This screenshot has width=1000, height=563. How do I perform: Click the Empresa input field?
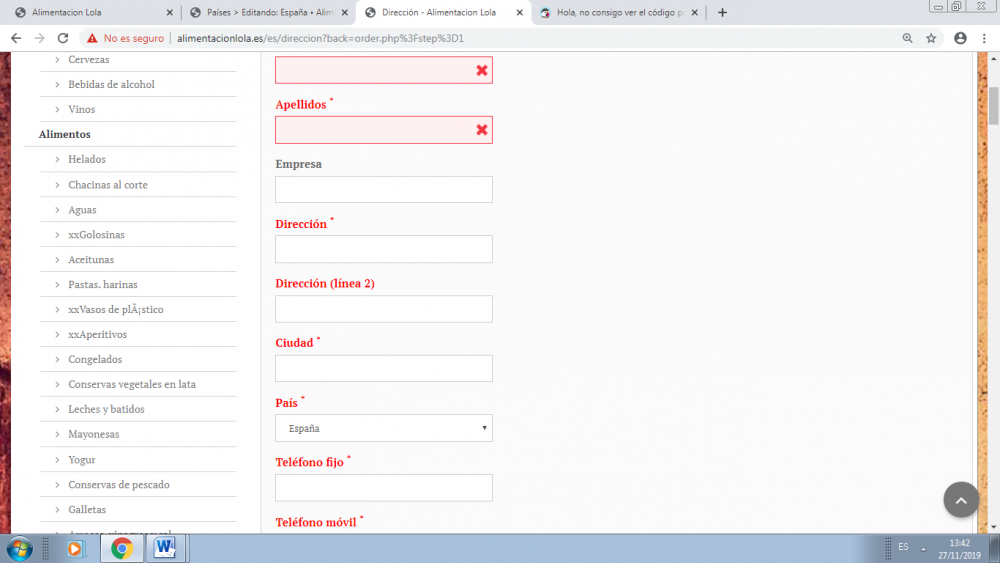[384, 189]
